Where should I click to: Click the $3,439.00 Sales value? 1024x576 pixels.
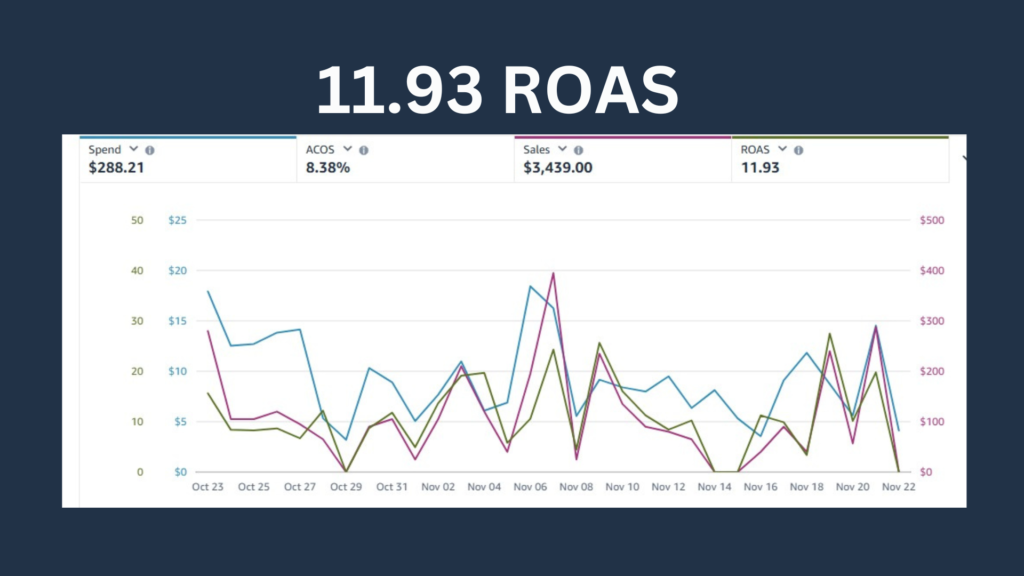(x=558, y=168)
